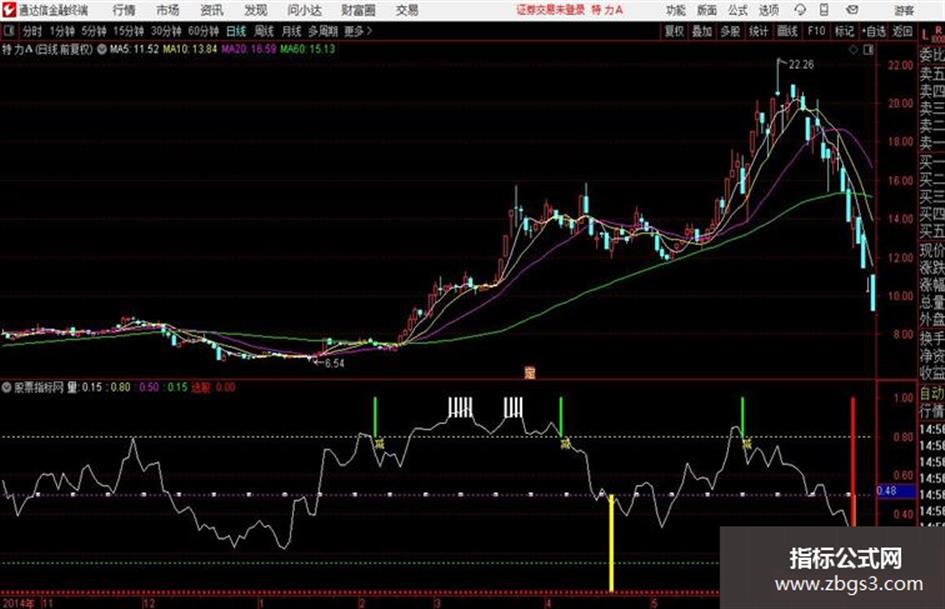Select the 多周期 multi-period tab
Image resolution: width=945 pixels, height=609 pixels.
(323, 31)
